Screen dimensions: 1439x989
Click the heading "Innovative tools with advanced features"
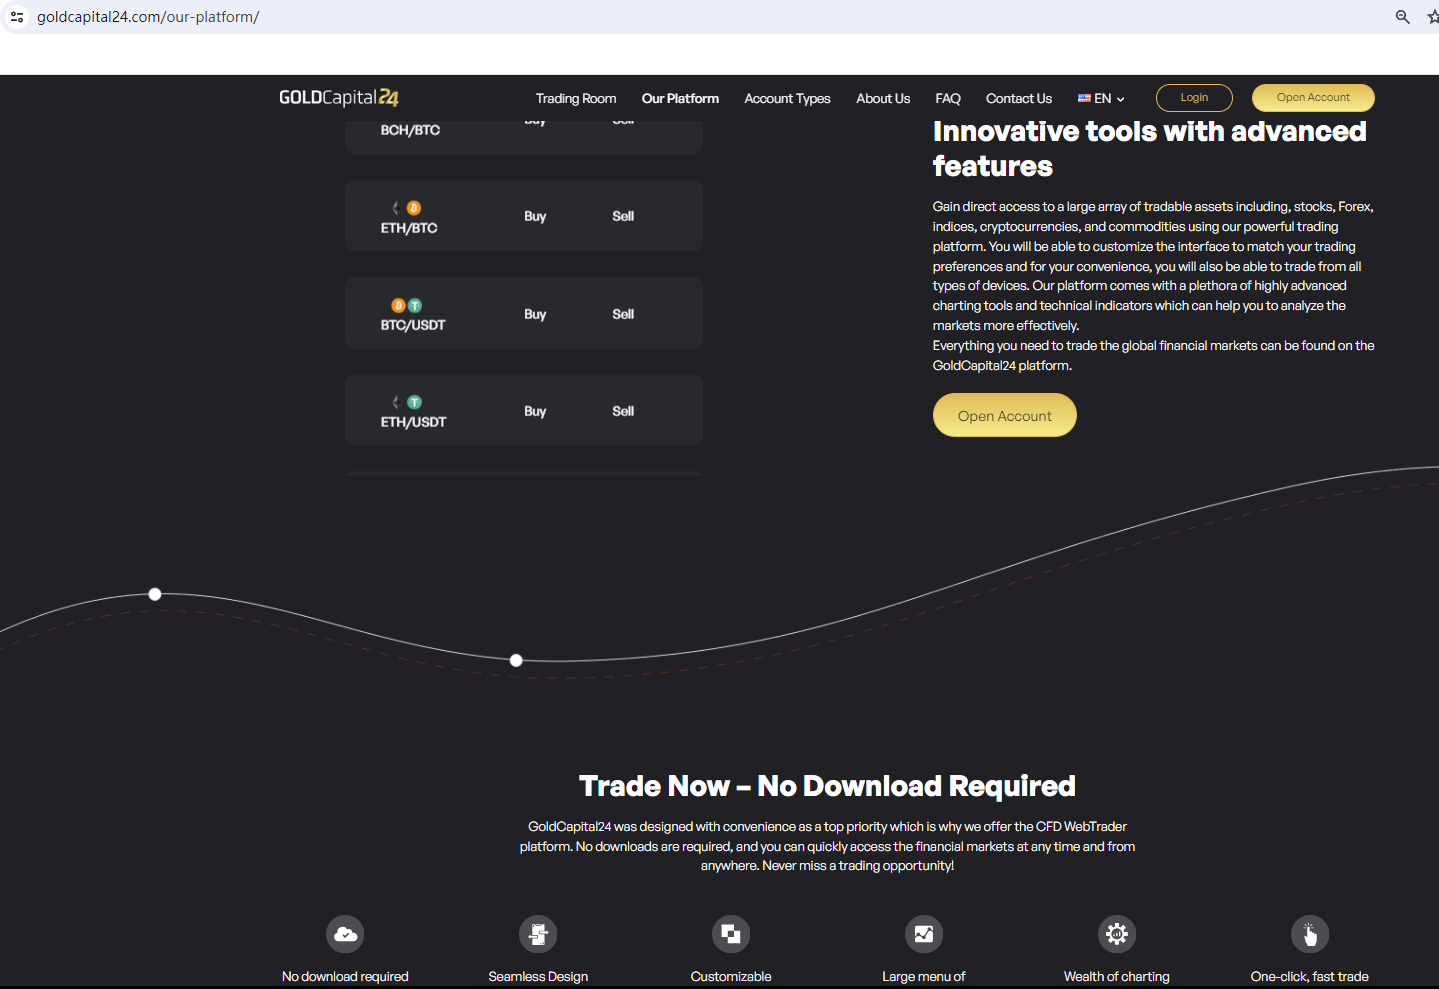(1149, 149)
